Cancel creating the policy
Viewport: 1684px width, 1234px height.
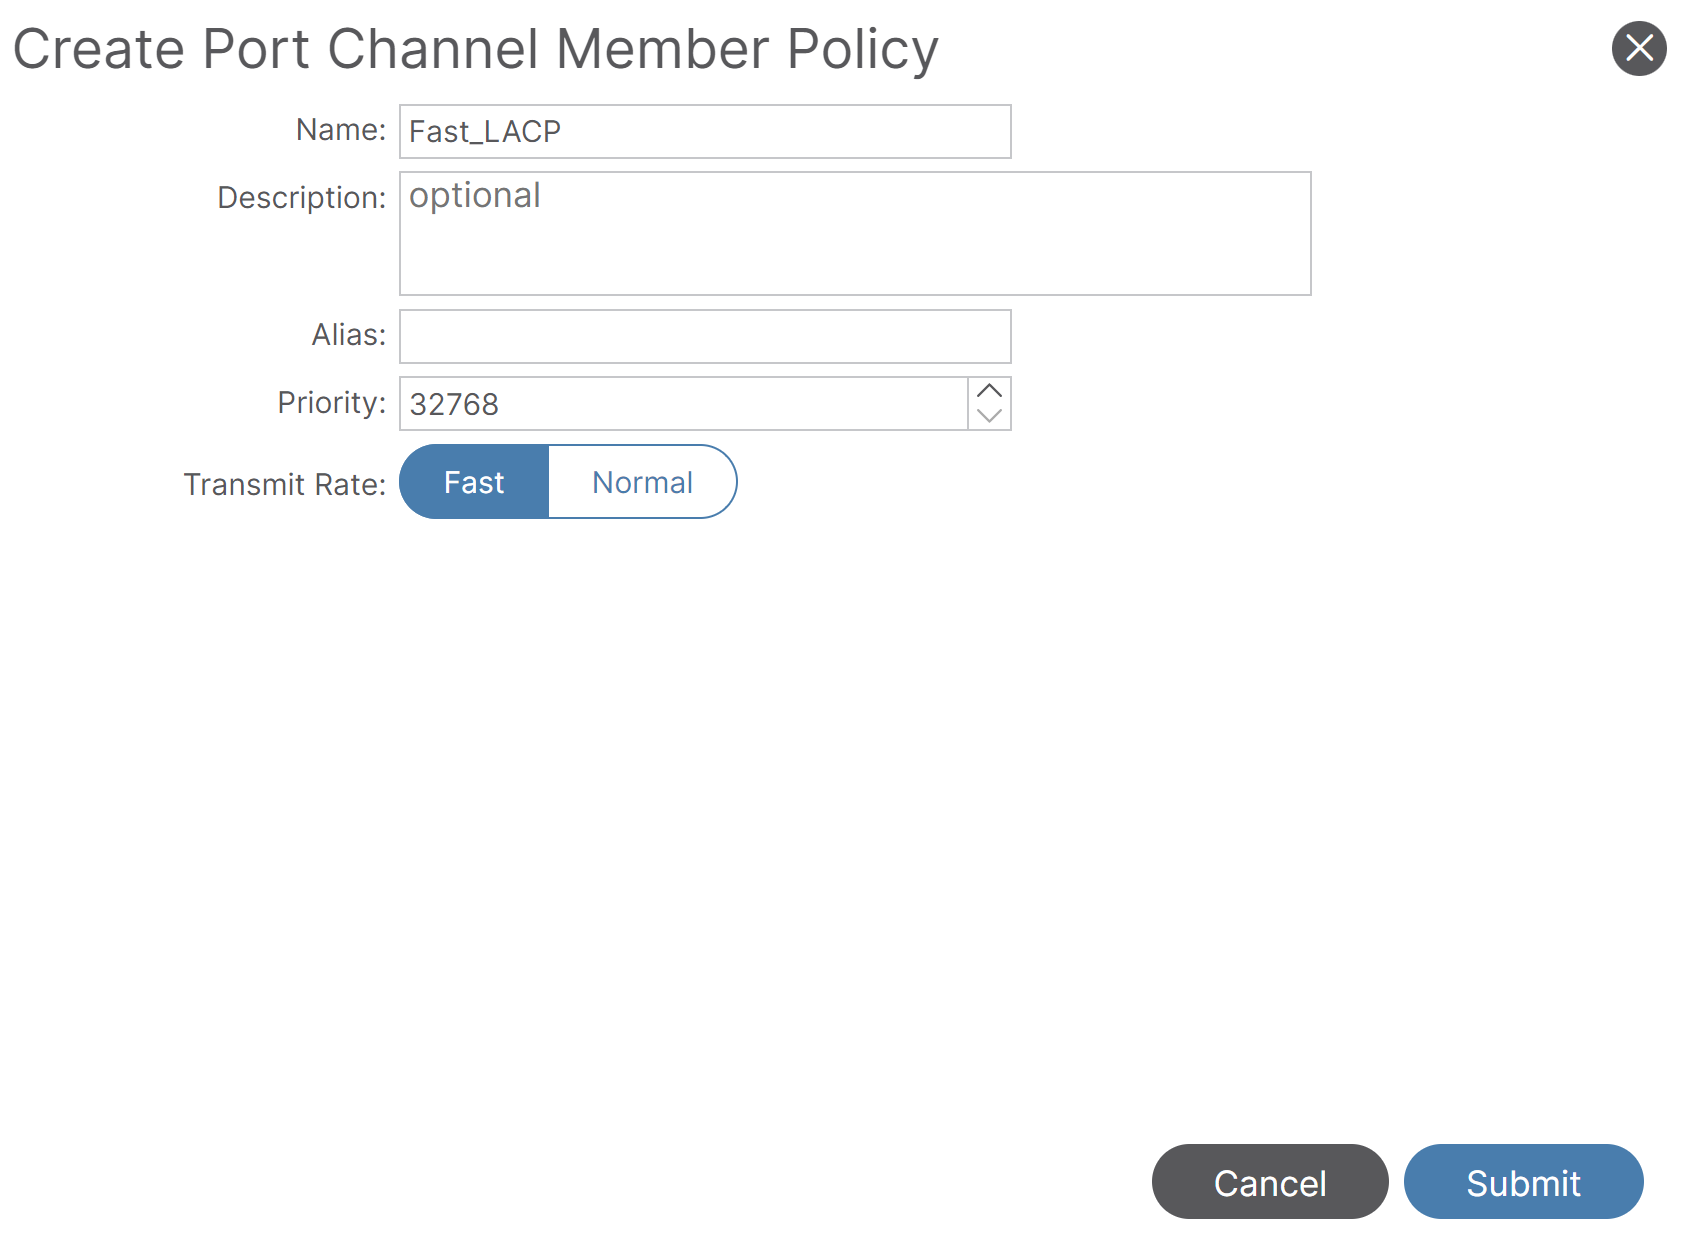coord(1269,1182)
